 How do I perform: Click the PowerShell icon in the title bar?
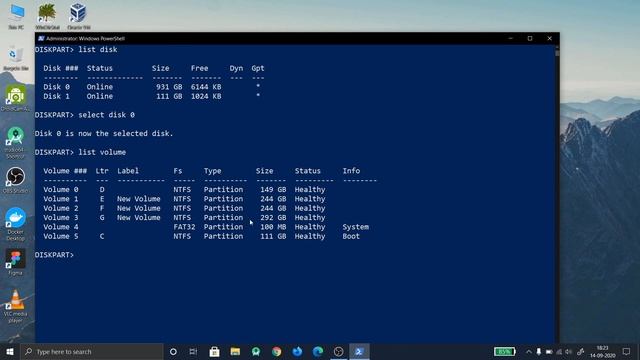coord(41,38)
